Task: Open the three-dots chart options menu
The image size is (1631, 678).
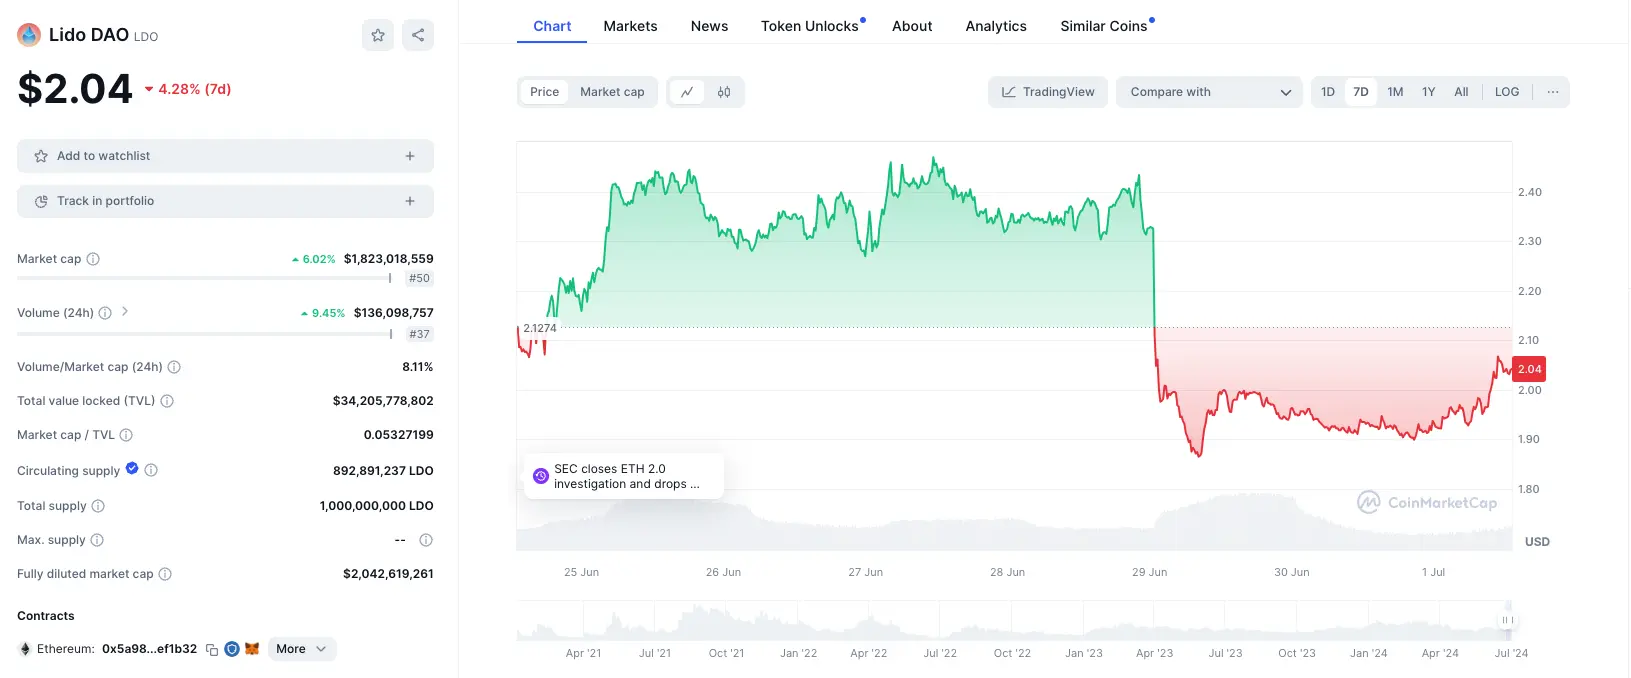Action: tap(1552, 92)
